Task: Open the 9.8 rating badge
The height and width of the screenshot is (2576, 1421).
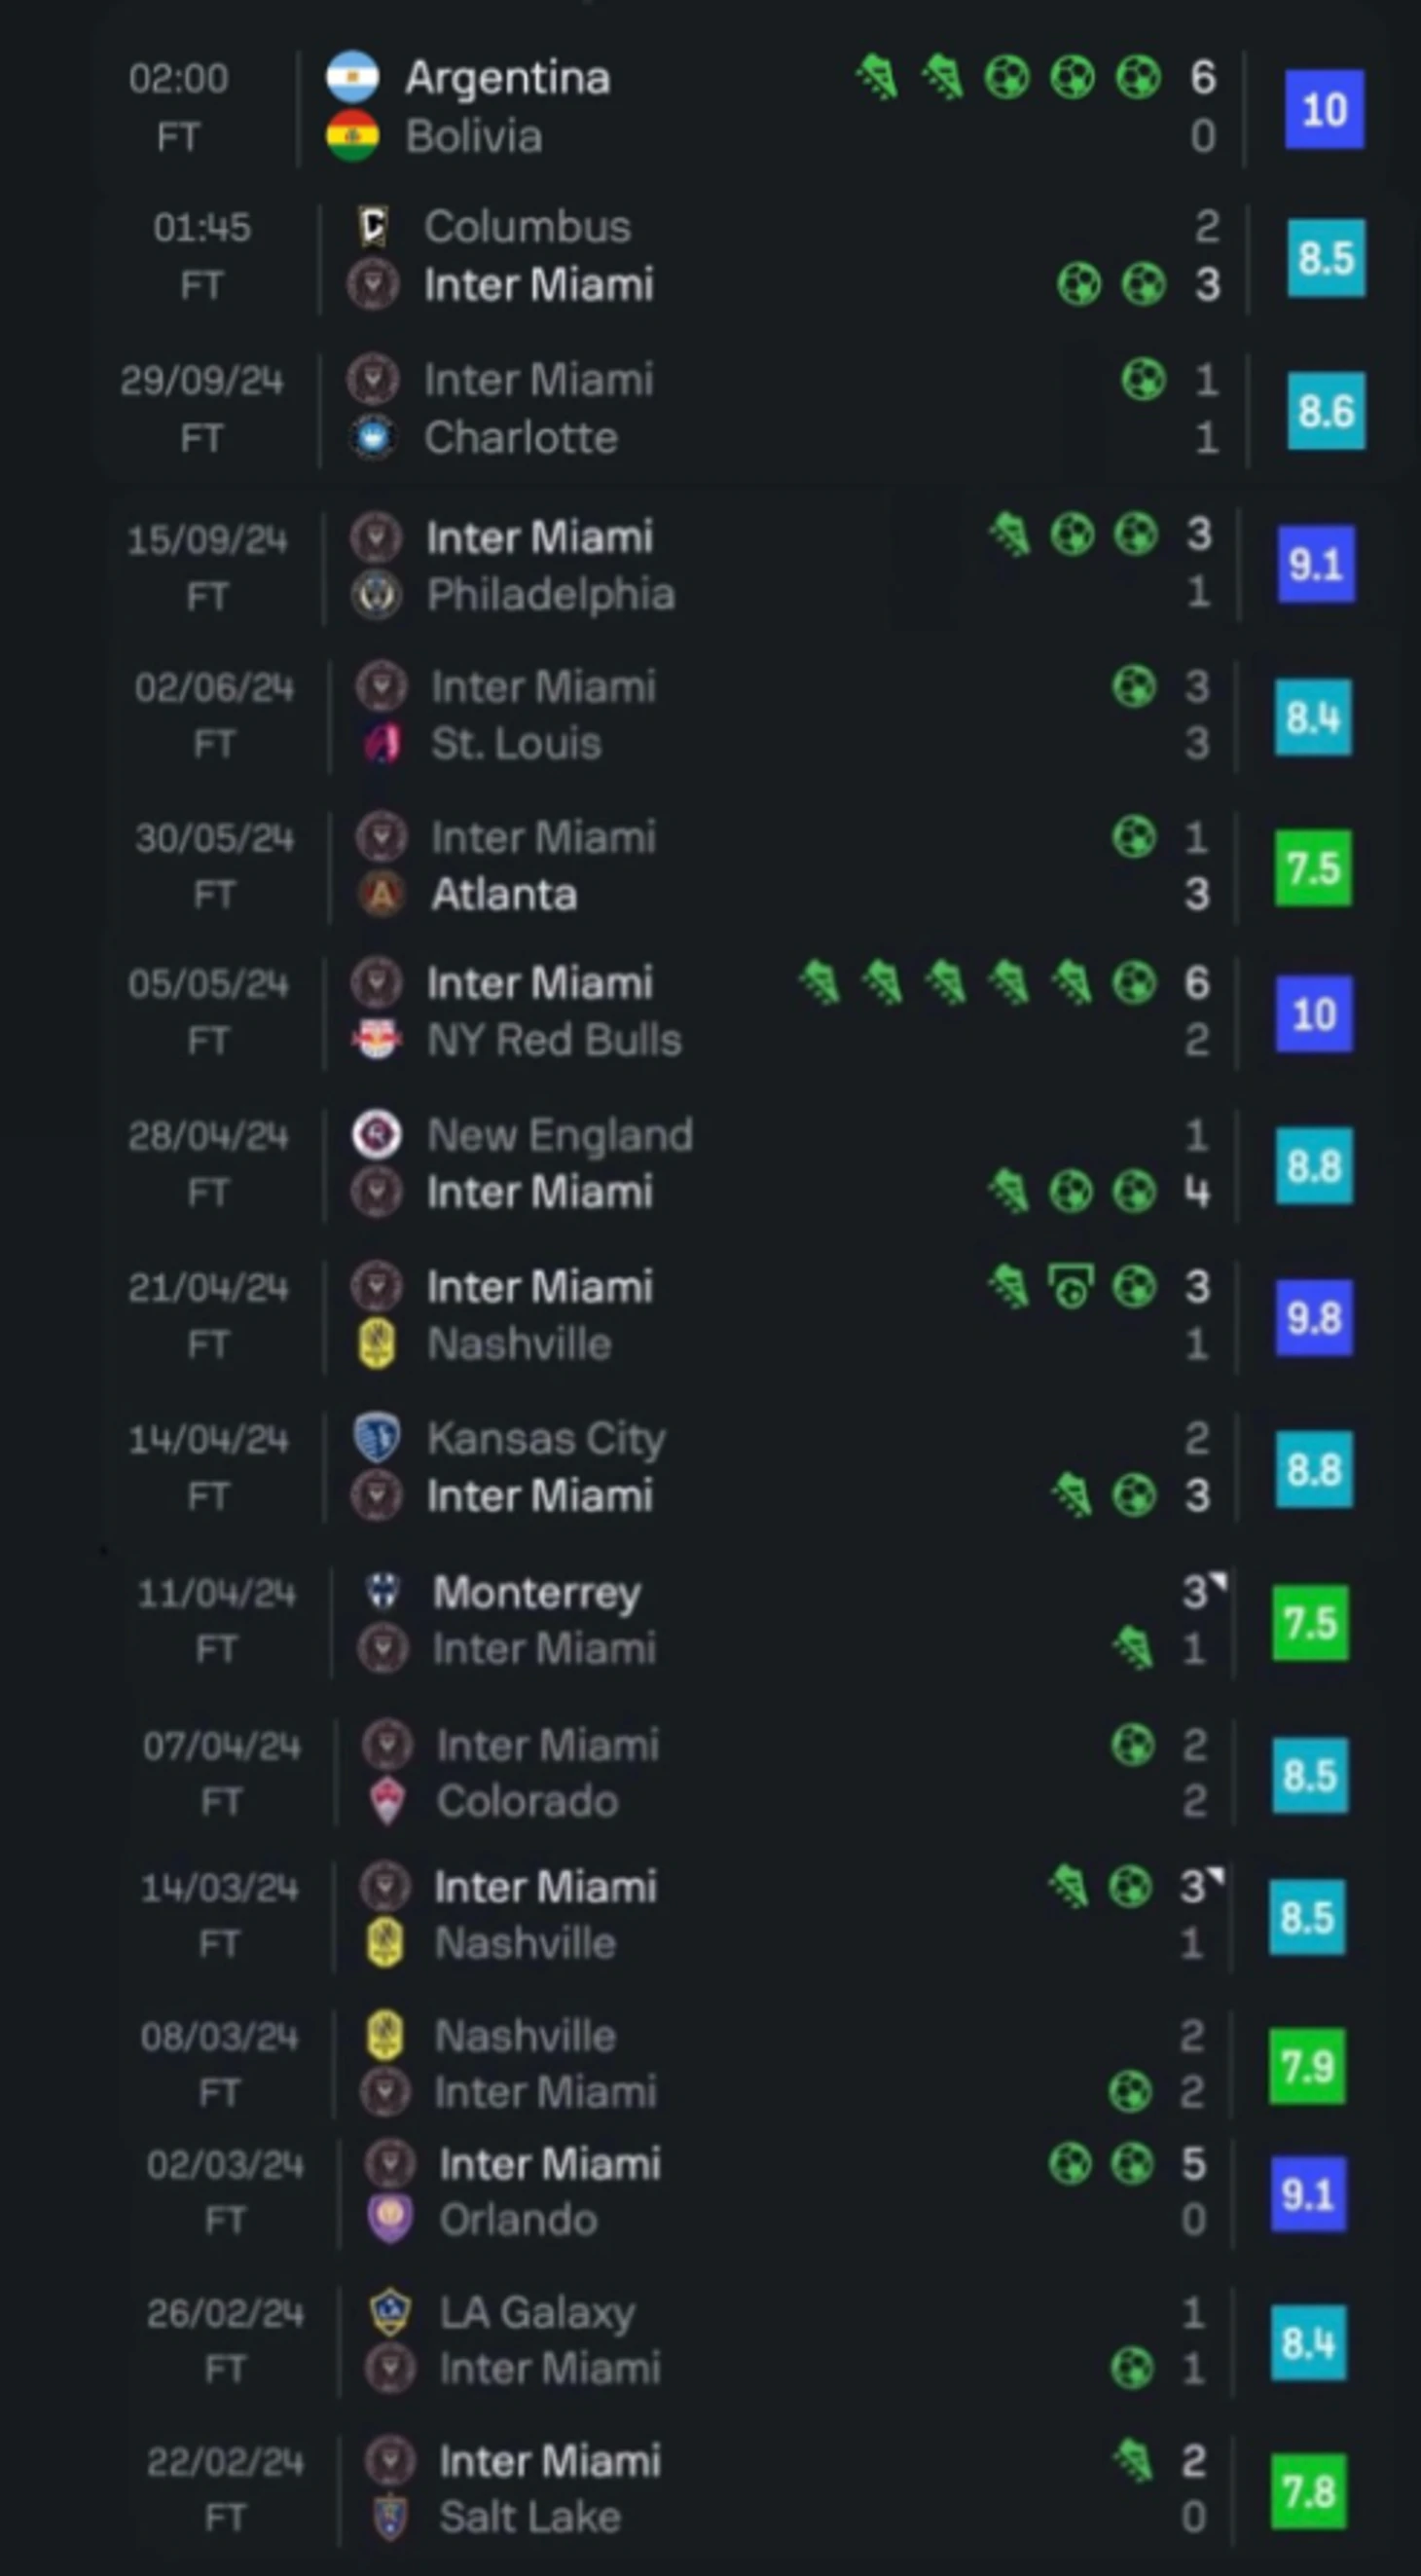Action: (x=1313, y=1317)
